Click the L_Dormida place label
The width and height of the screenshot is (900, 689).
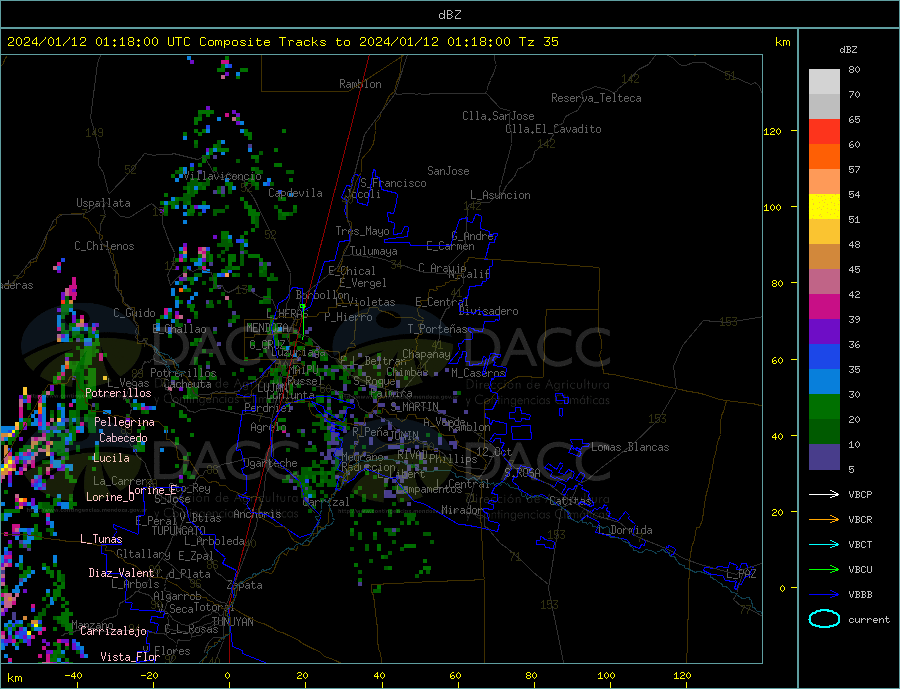pos(626,530)
